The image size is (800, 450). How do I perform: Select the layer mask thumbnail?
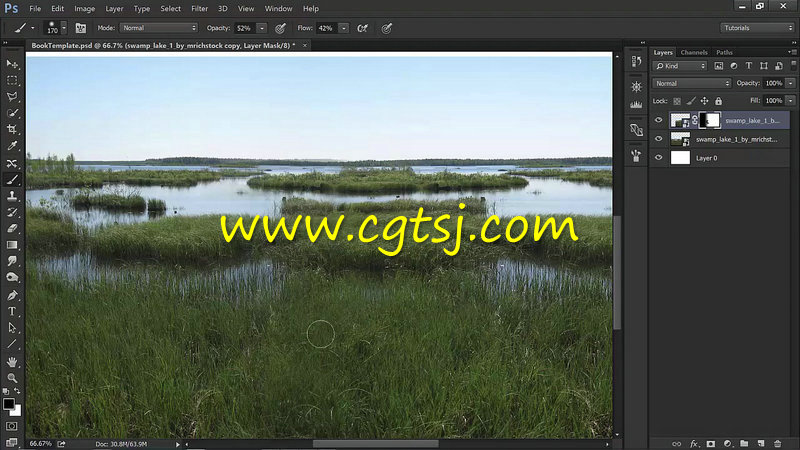710,120
